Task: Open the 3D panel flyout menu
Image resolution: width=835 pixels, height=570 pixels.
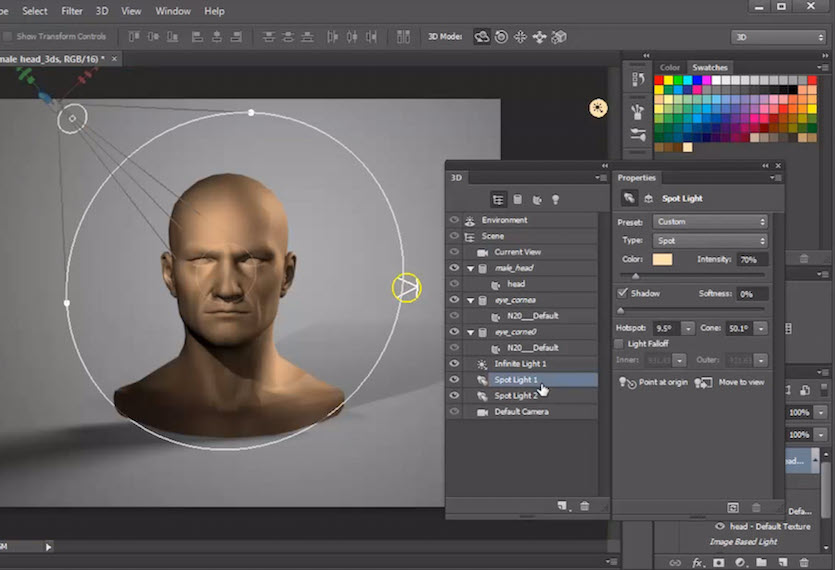Action: pyautogui.click(x=601, y=177)
